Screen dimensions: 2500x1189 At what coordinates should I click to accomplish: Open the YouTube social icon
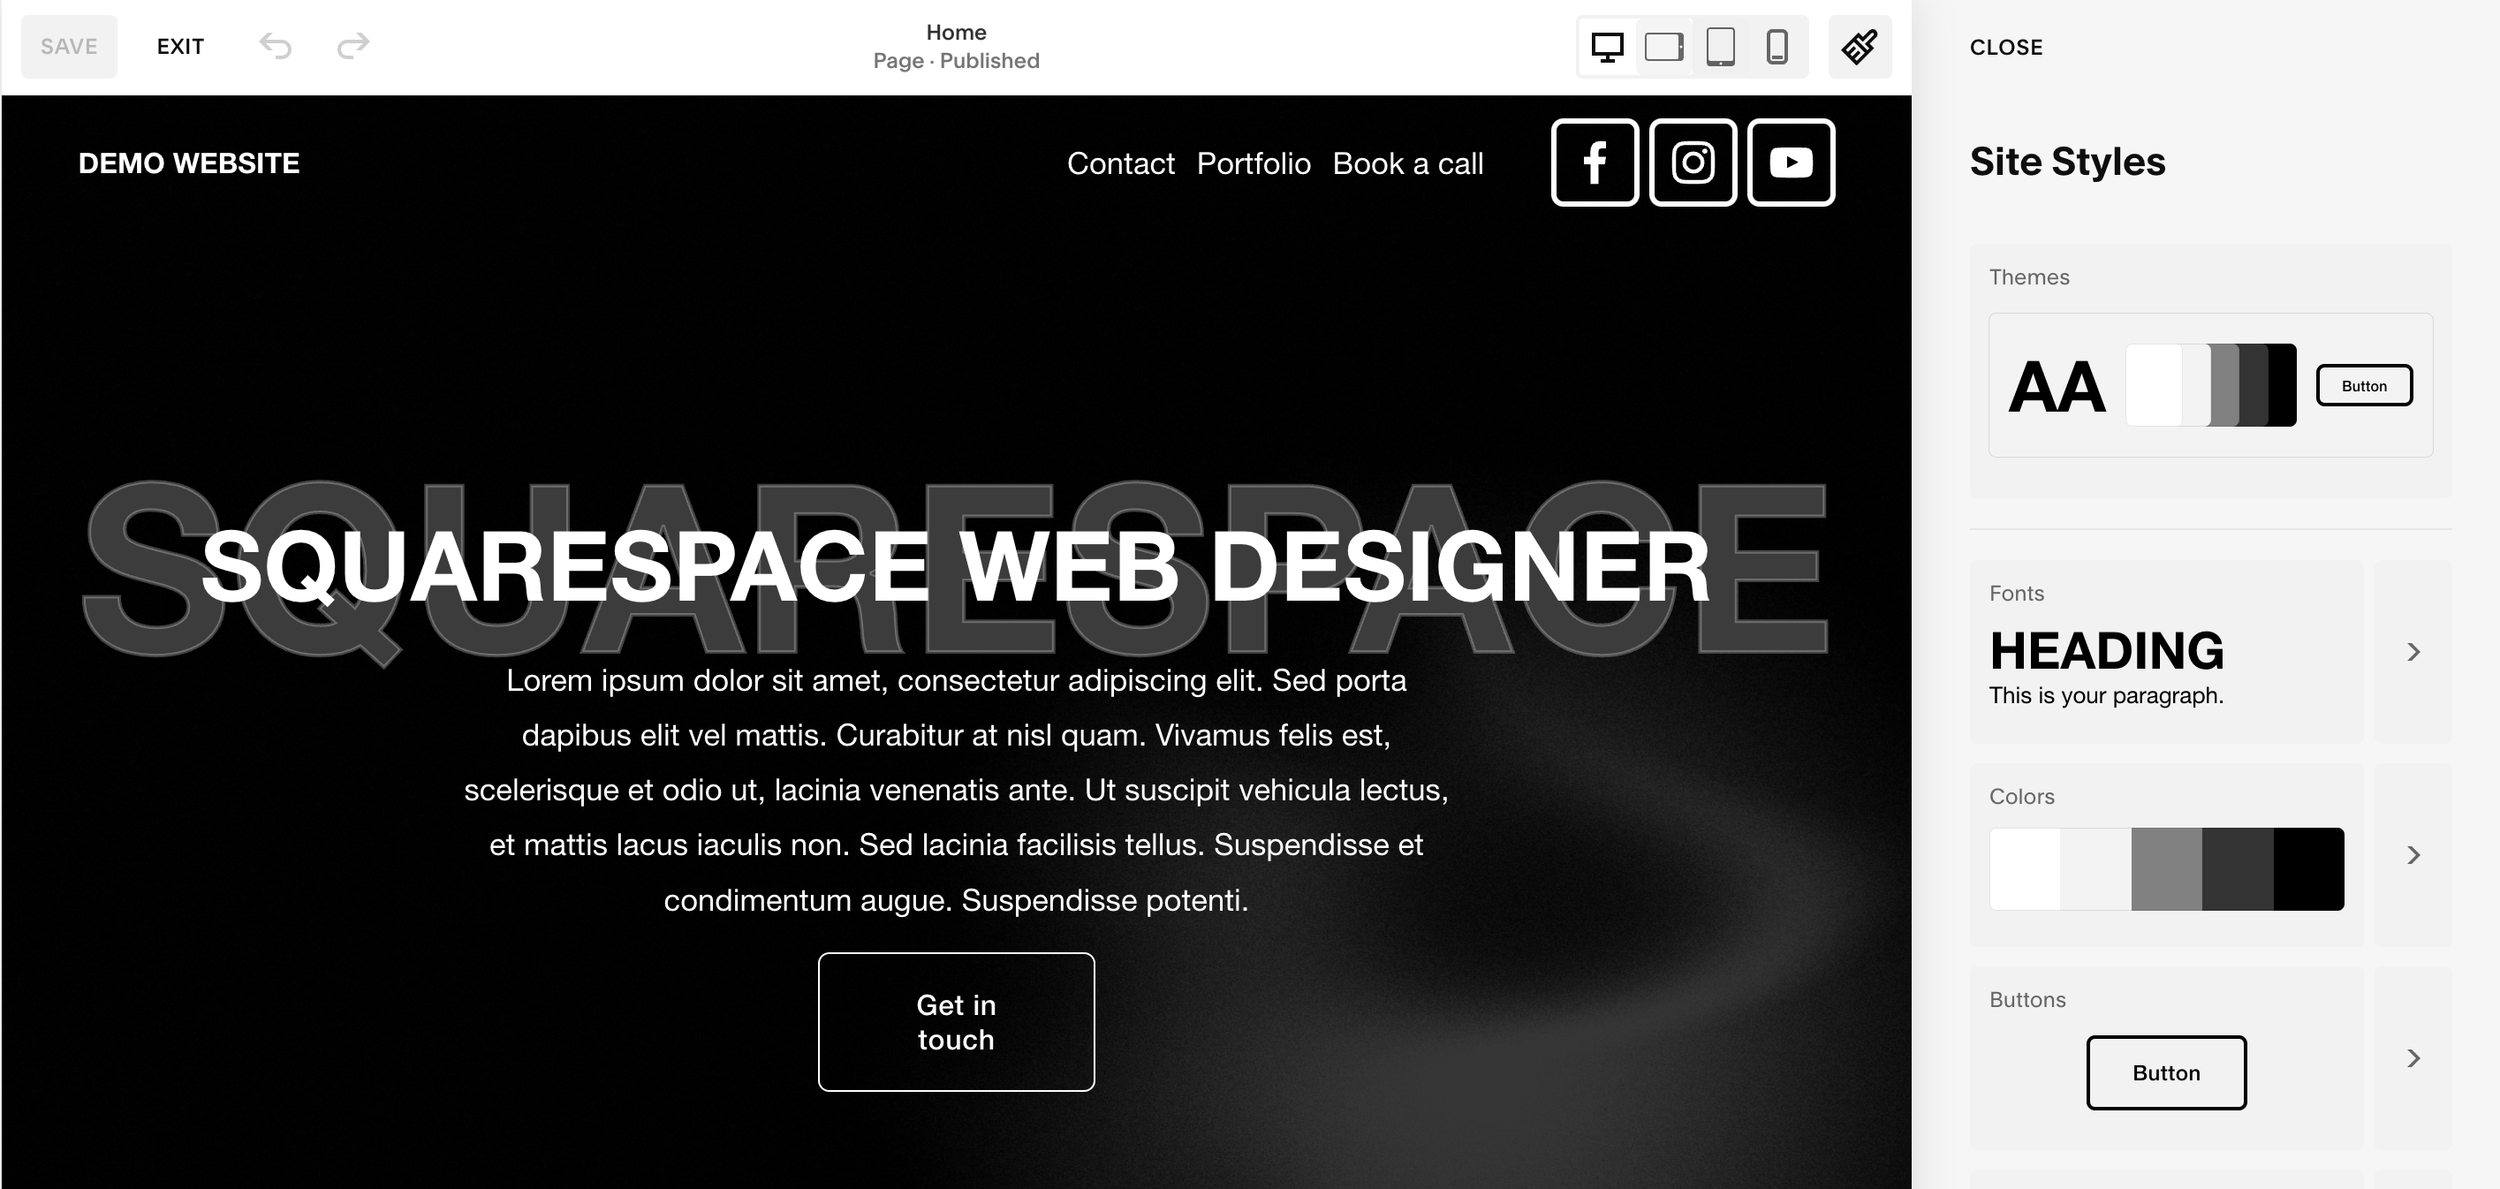[1791, 162]
